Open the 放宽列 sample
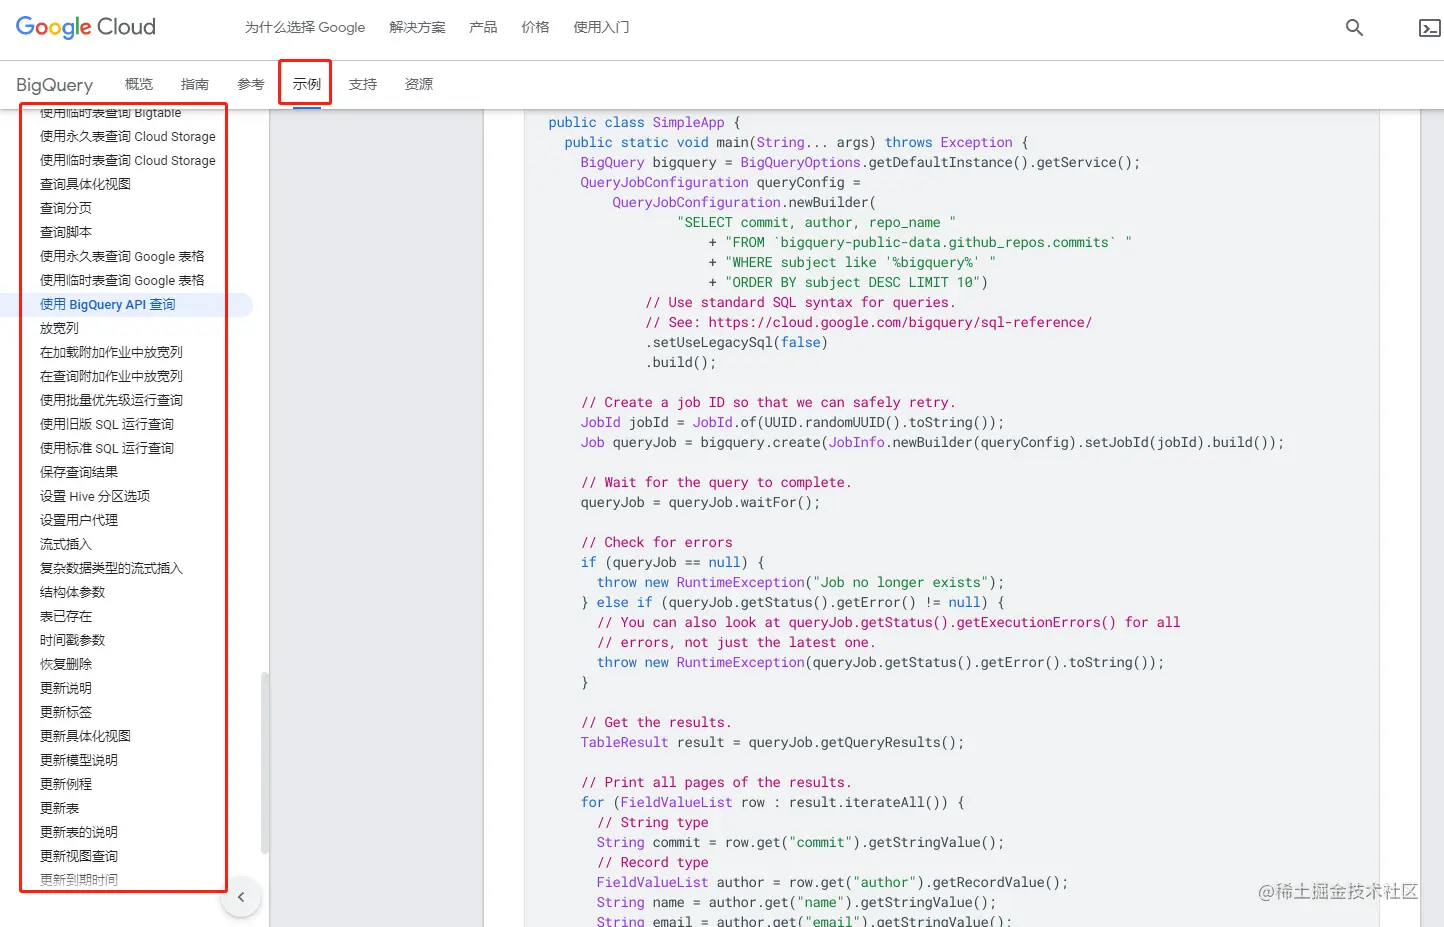Image resolution: width=1444 pixels, height=927 pixels. 59,328
